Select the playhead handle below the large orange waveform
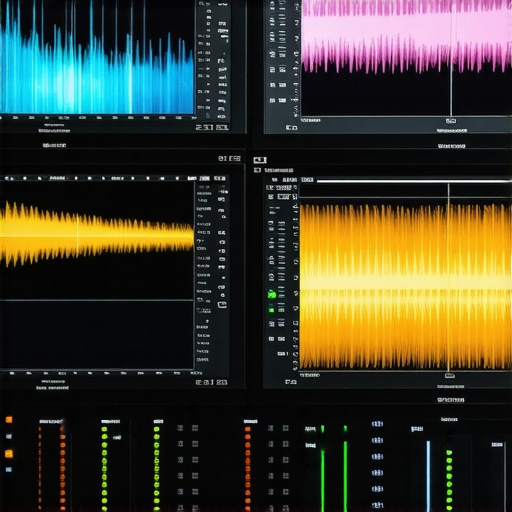Image resolution: width=512 pixels, height=512 pixels. click(x=450, y=376)
